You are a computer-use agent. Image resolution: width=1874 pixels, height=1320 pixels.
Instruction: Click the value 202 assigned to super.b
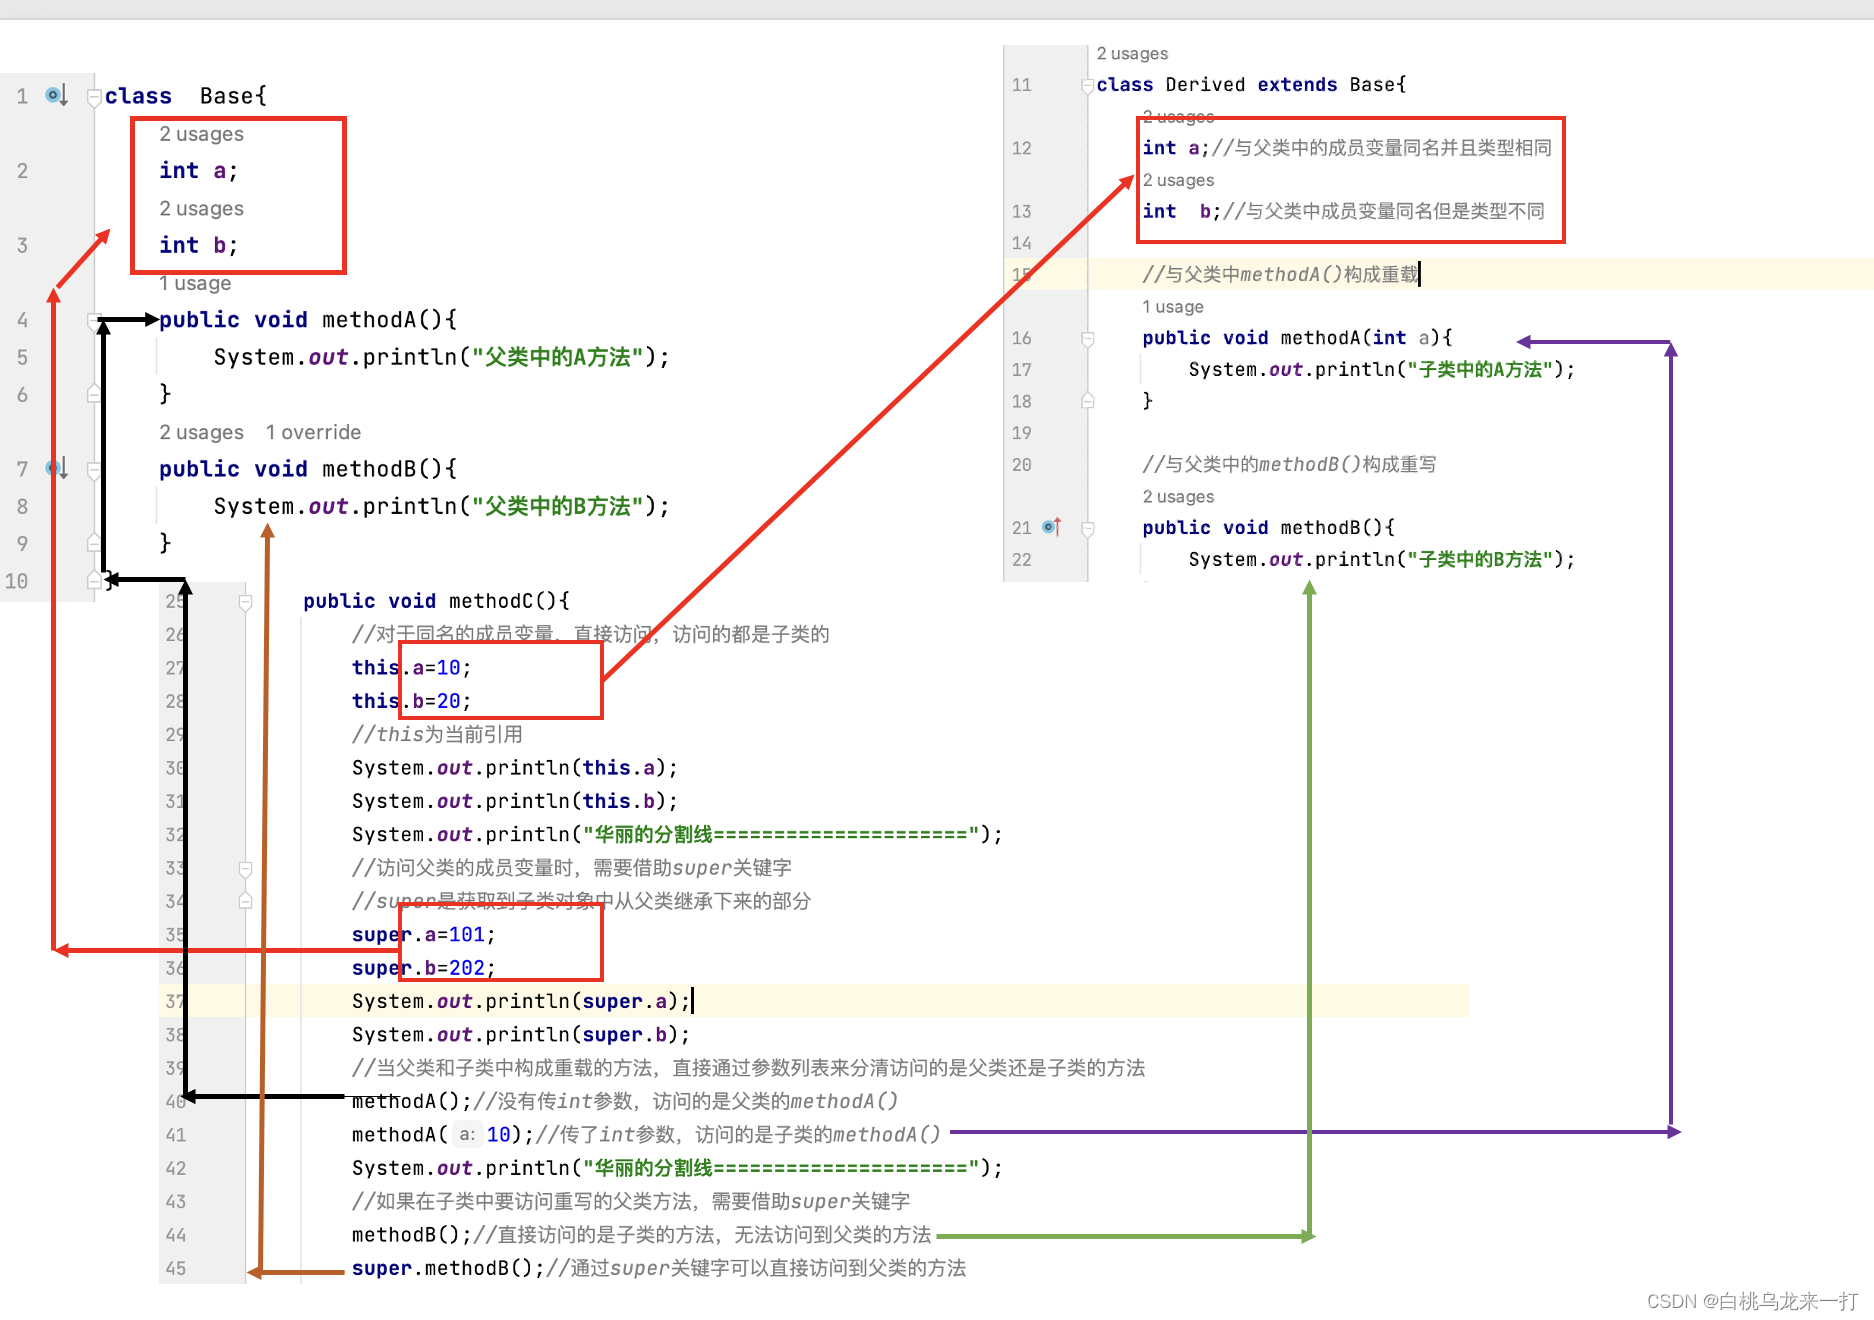[467, 968]
